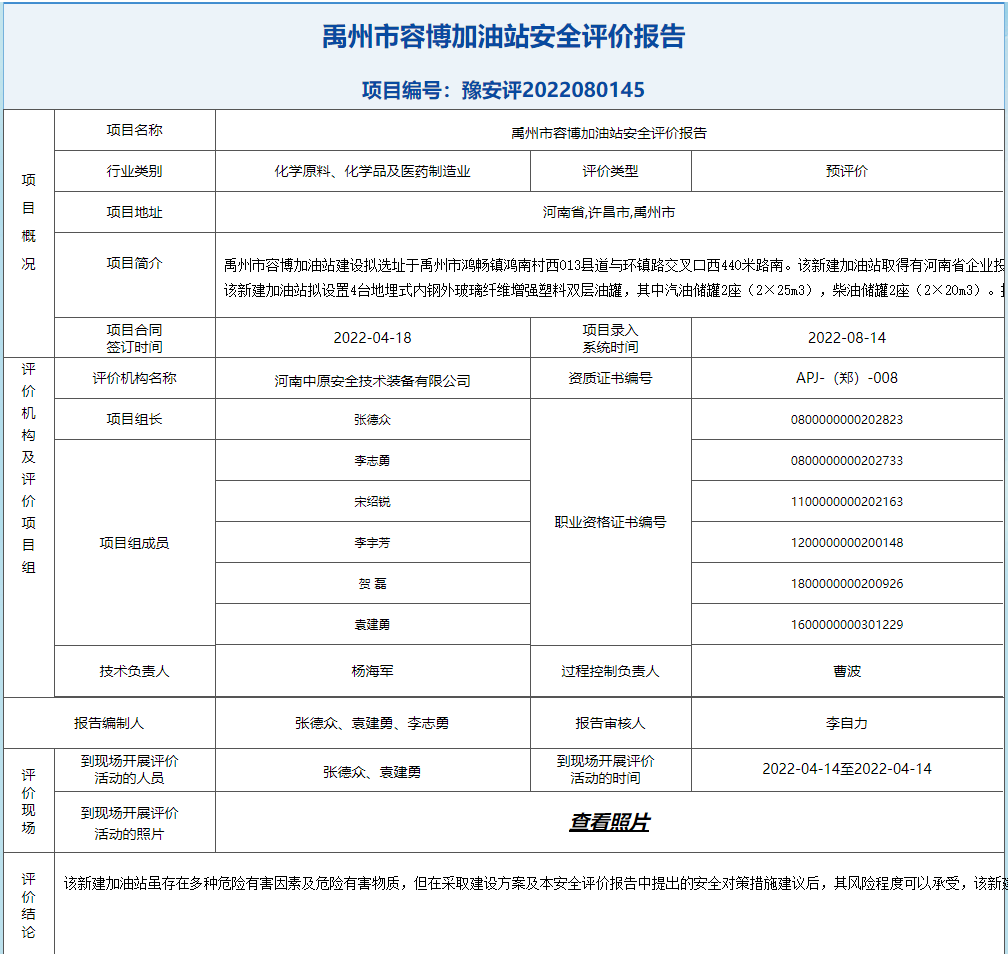Screen dimensions: 1008x954
Task: Click the 到现场开展评价活动的时间 label
Action: point(606,770)
